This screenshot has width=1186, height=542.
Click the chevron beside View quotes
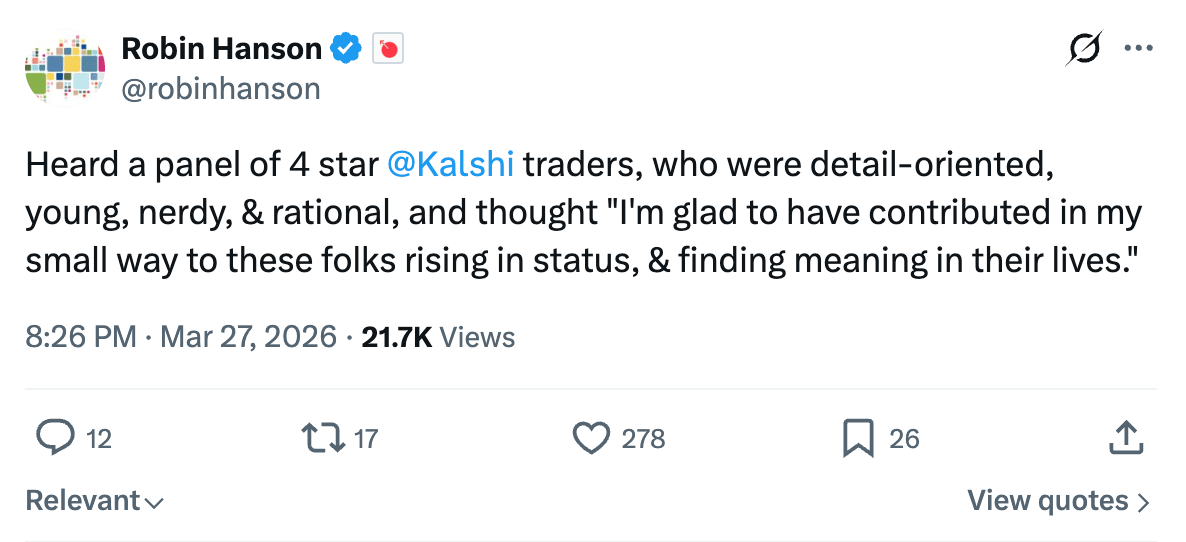(x=1144, y=502)
